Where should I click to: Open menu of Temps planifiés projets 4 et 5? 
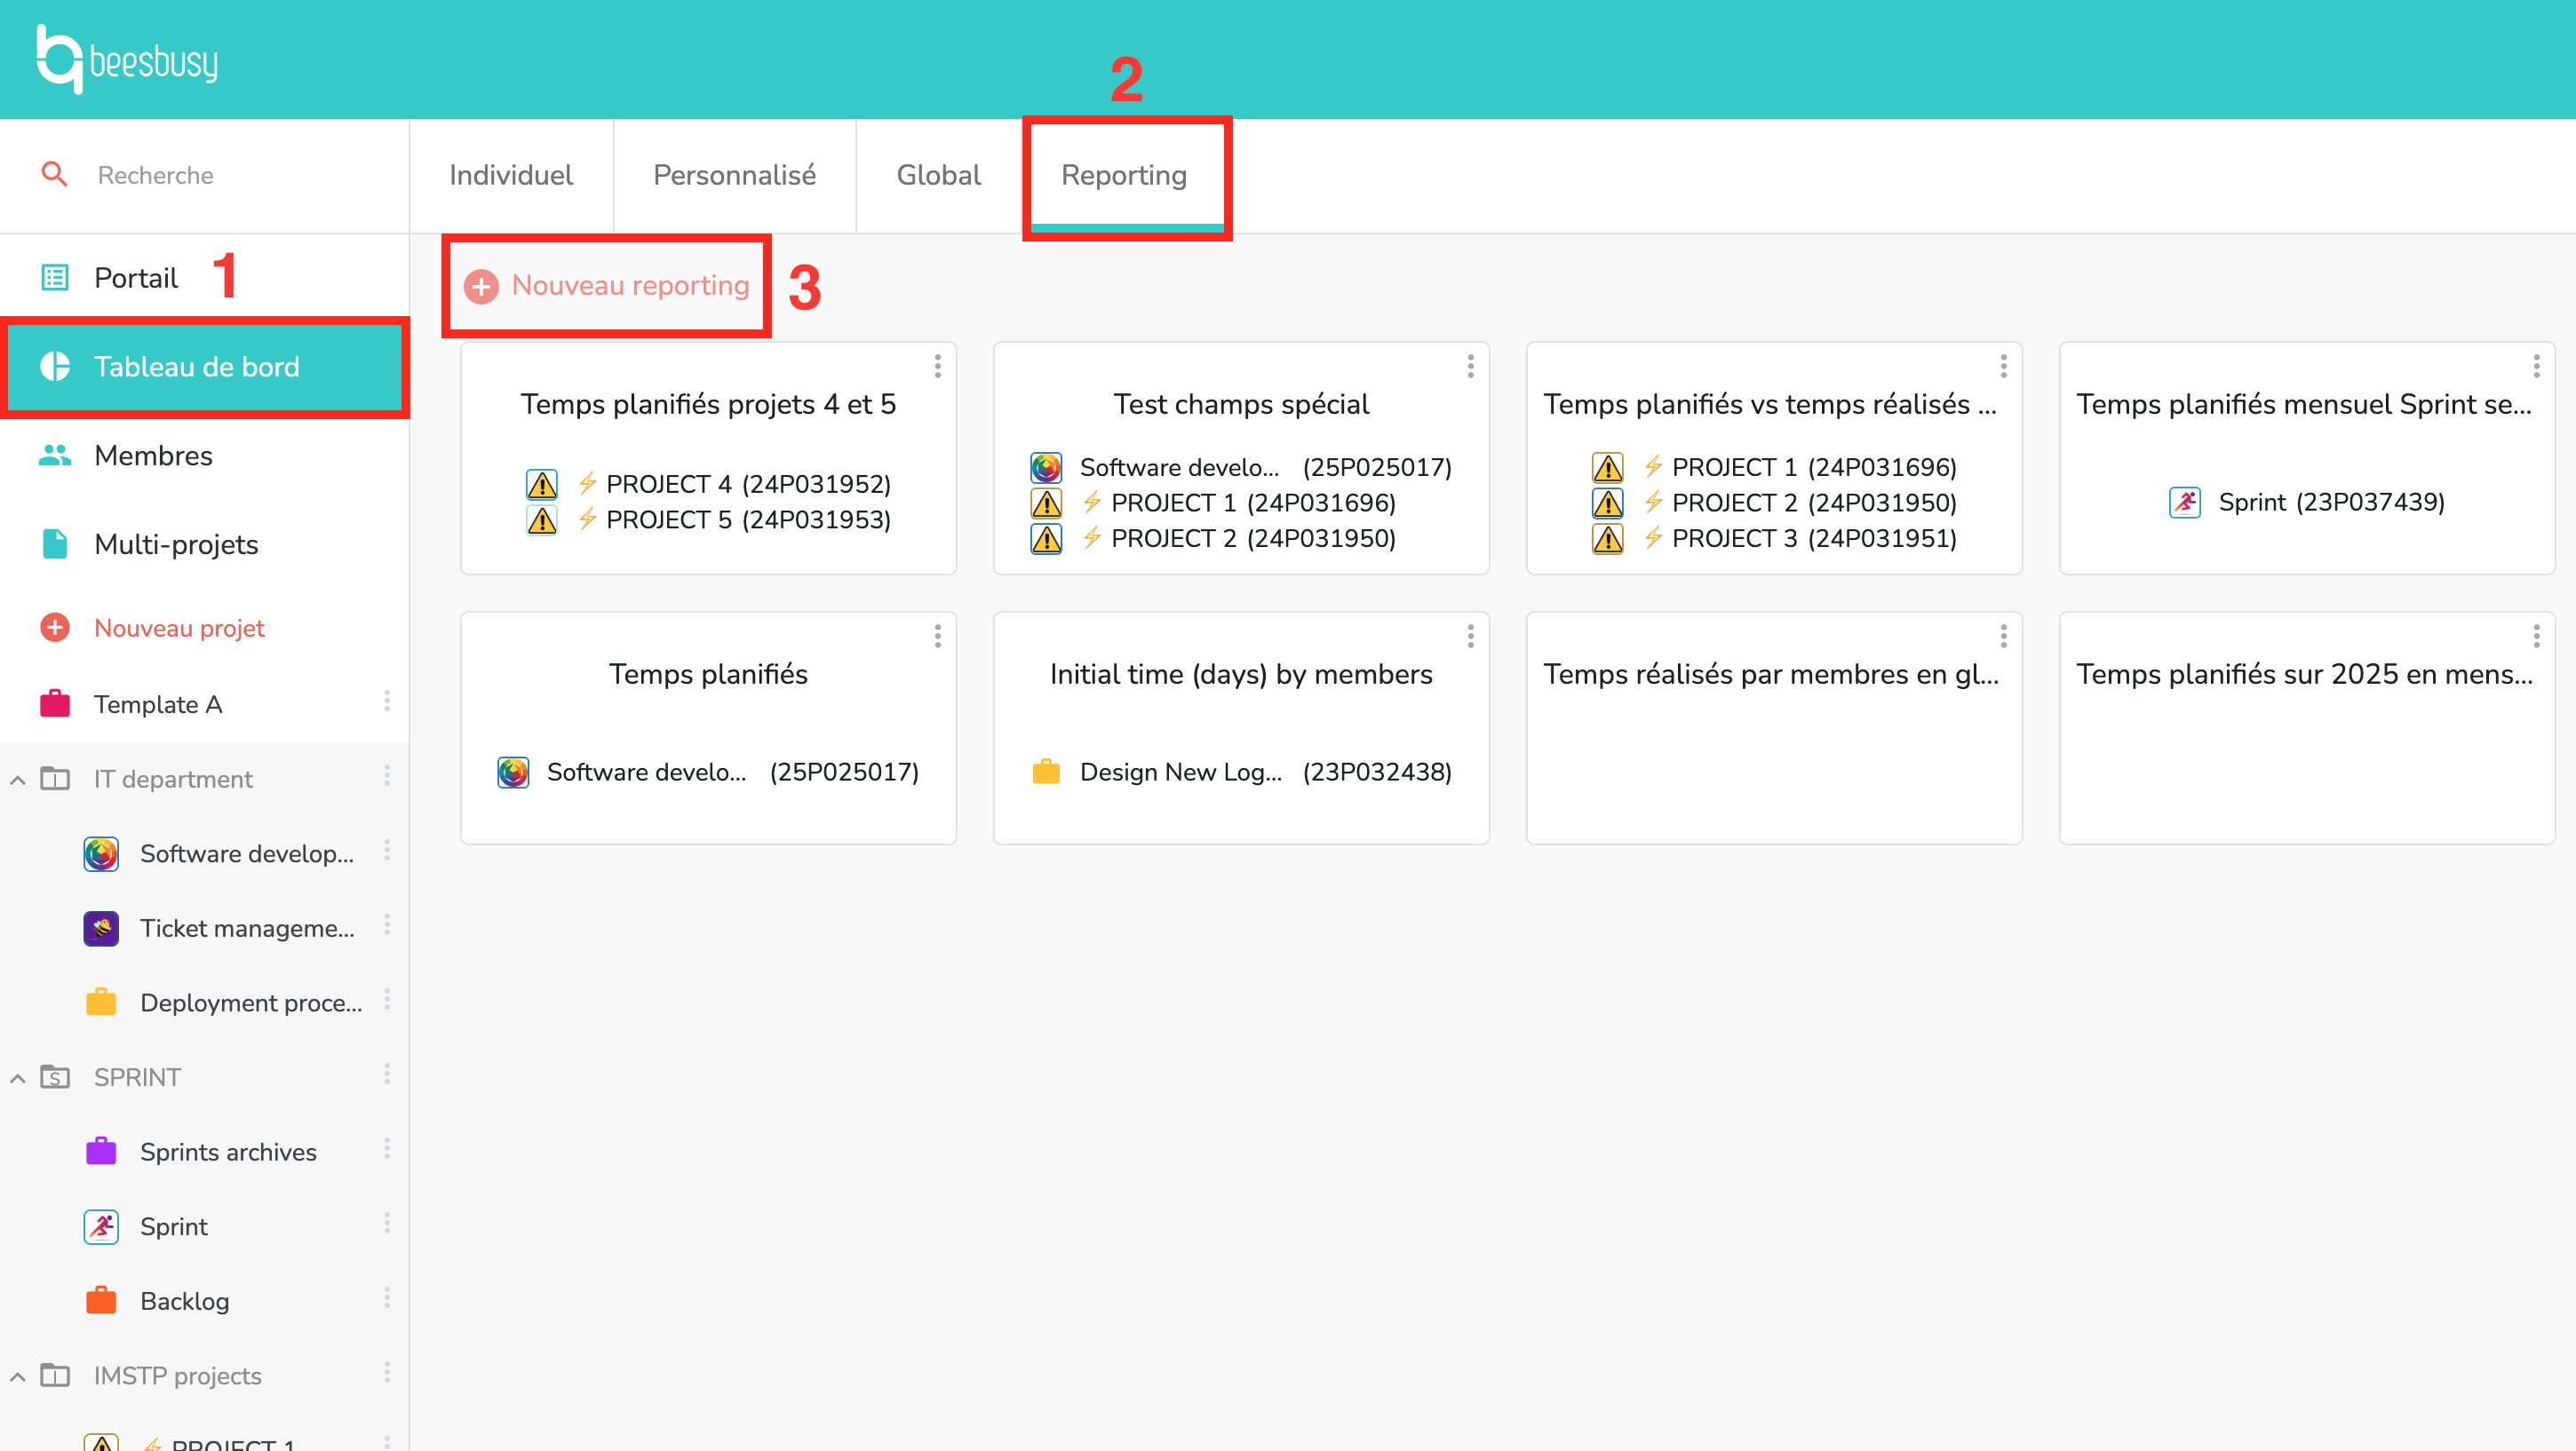click(937, 366)
